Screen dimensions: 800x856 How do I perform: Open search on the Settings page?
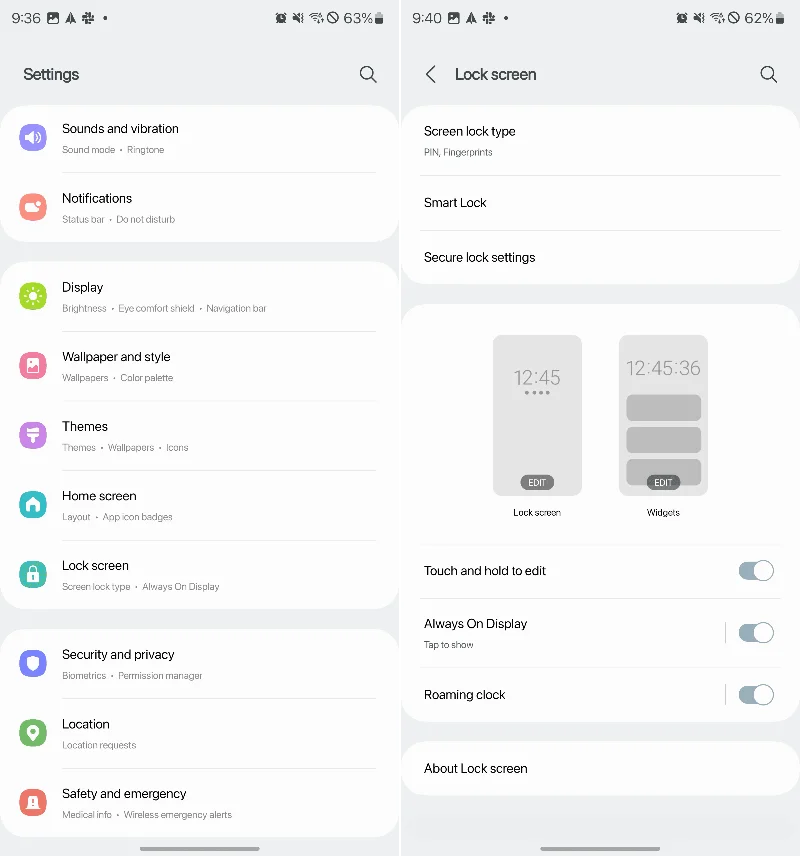coord(367,74)
